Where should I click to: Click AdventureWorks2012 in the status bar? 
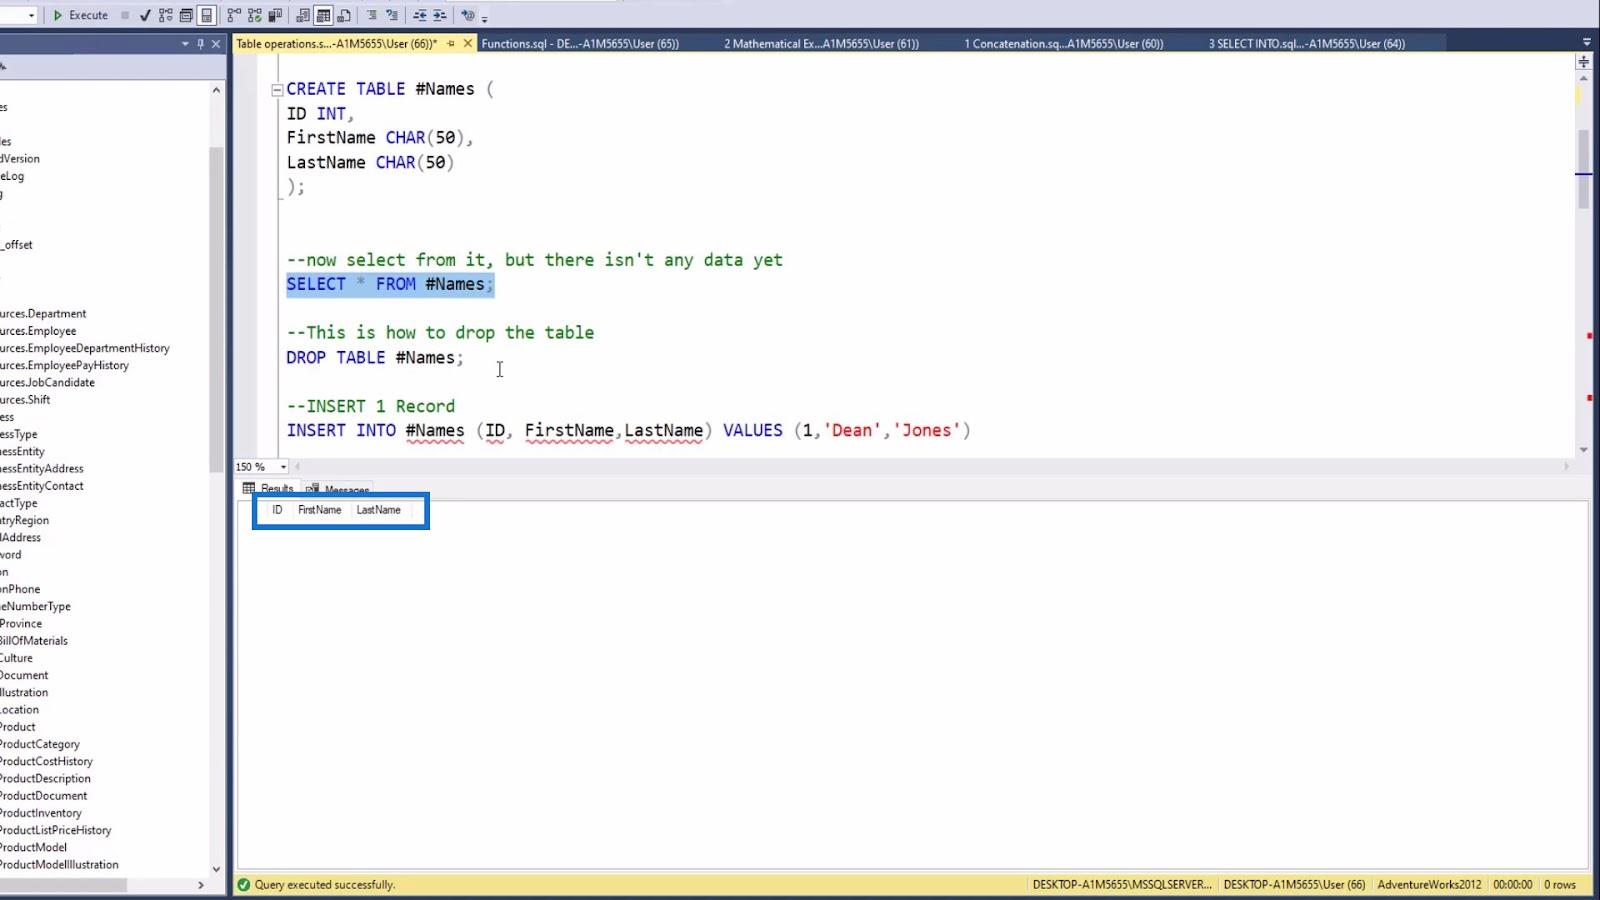tap(1429, 885)
